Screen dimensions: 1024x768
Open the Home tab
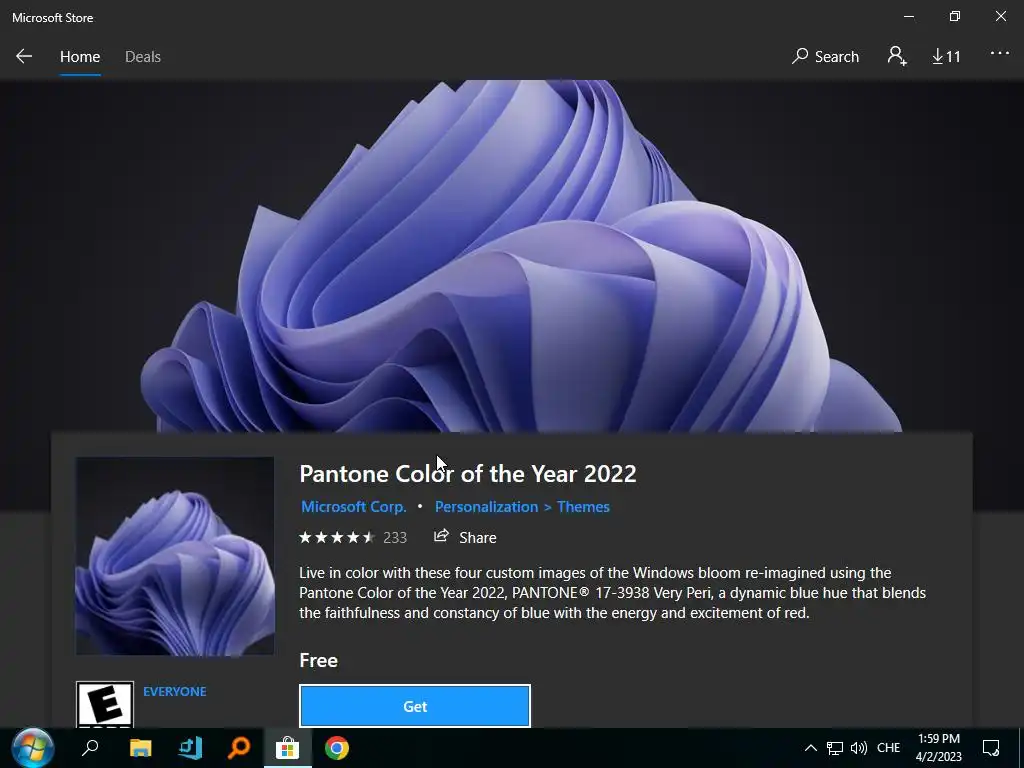click(80, 57)
